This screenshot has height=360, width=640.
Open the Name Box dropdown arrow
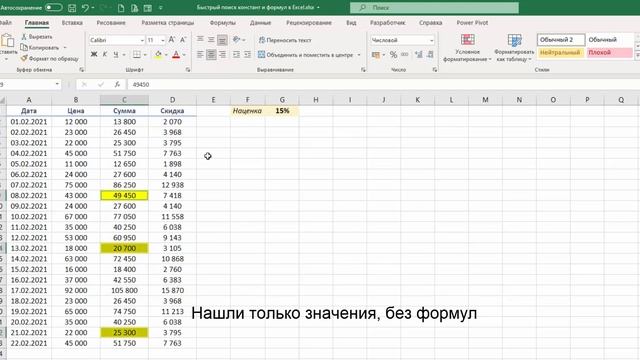57,84
